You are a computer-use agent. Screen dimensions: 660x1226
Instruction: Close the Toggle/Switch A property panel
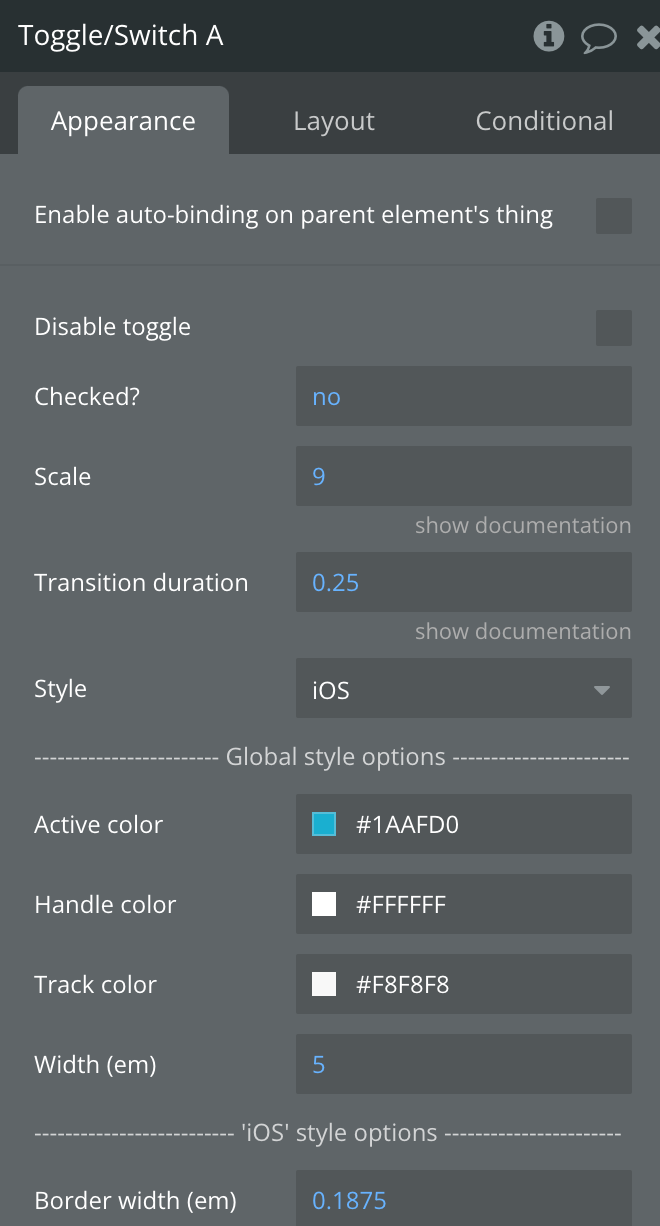pos(648,37)
